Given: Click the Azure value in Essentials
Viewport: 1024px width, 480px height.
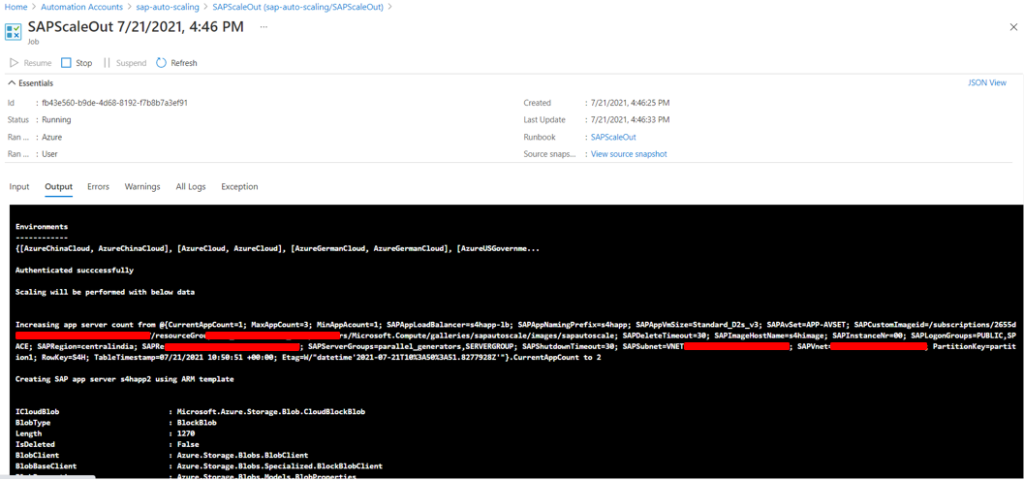Looking at the screenshot, I should pos(52,137).
